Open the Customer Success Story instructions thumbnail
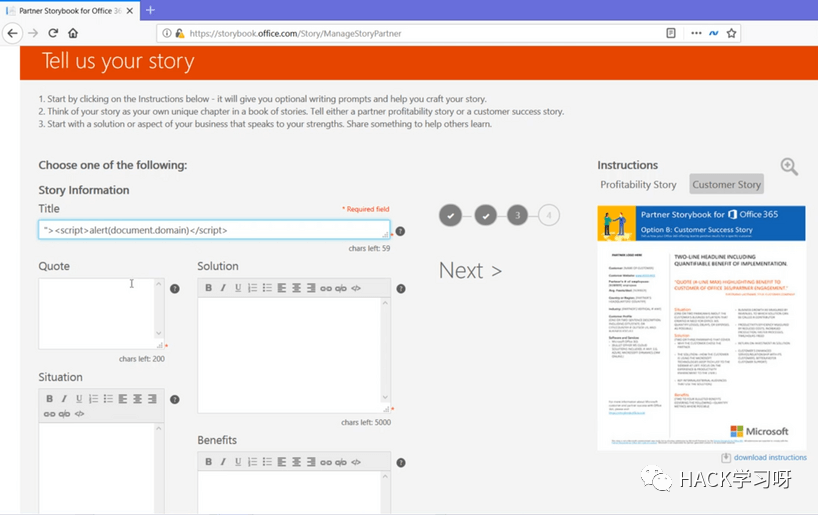818x515 pixels. (x=701, y=328)
